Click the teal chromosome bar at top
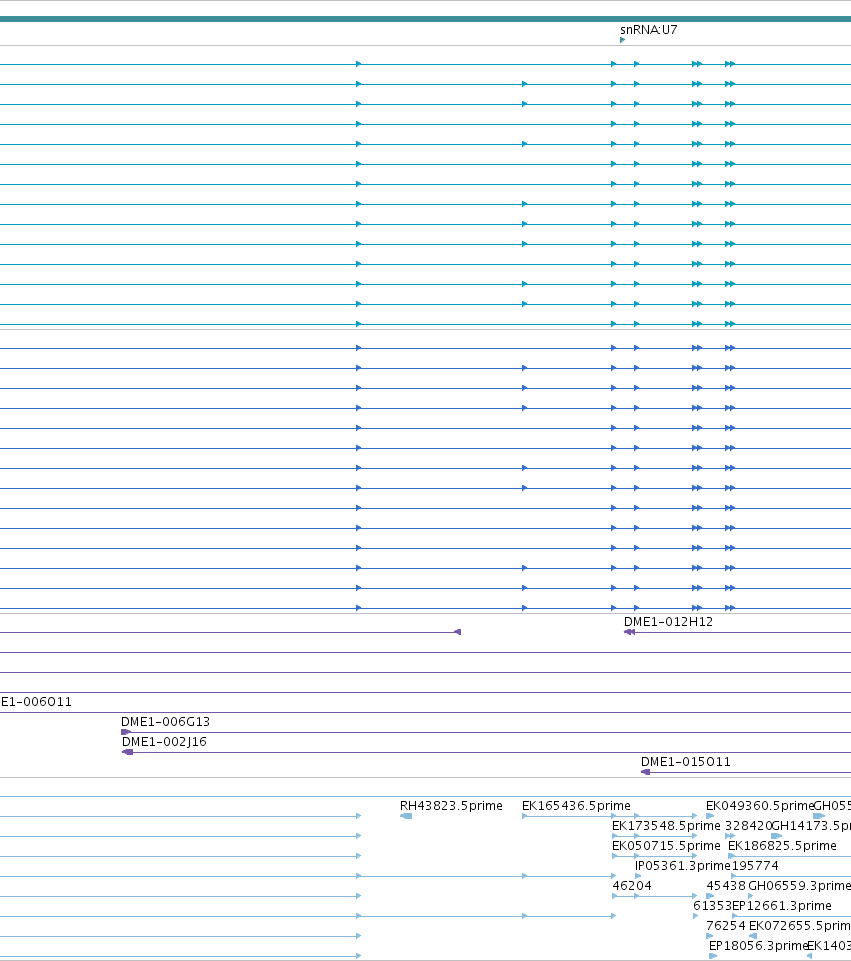Screen dimensions: 851x961 [425, 19]
